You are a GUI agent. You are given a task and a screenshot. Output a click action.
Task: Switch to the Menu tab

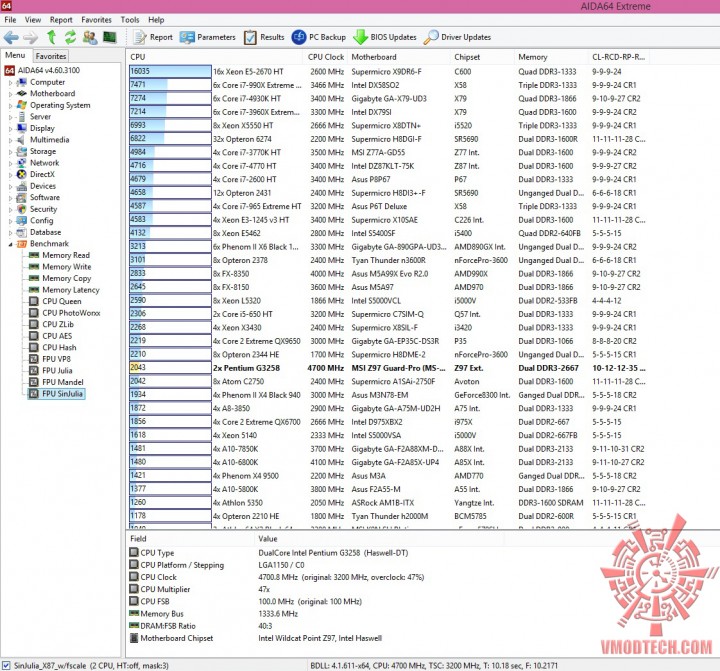pos(15,56)
